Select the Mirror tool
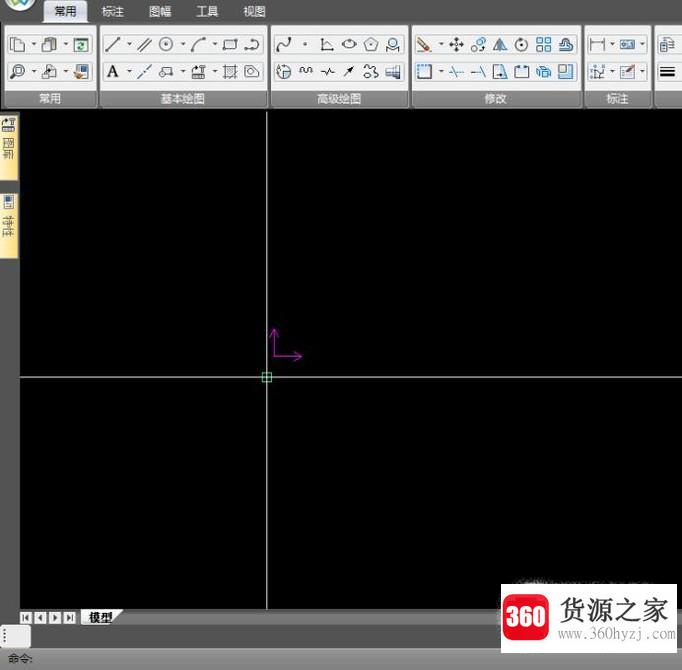The width and height of the screenshot is (682, 670). (x=500, y=44)
